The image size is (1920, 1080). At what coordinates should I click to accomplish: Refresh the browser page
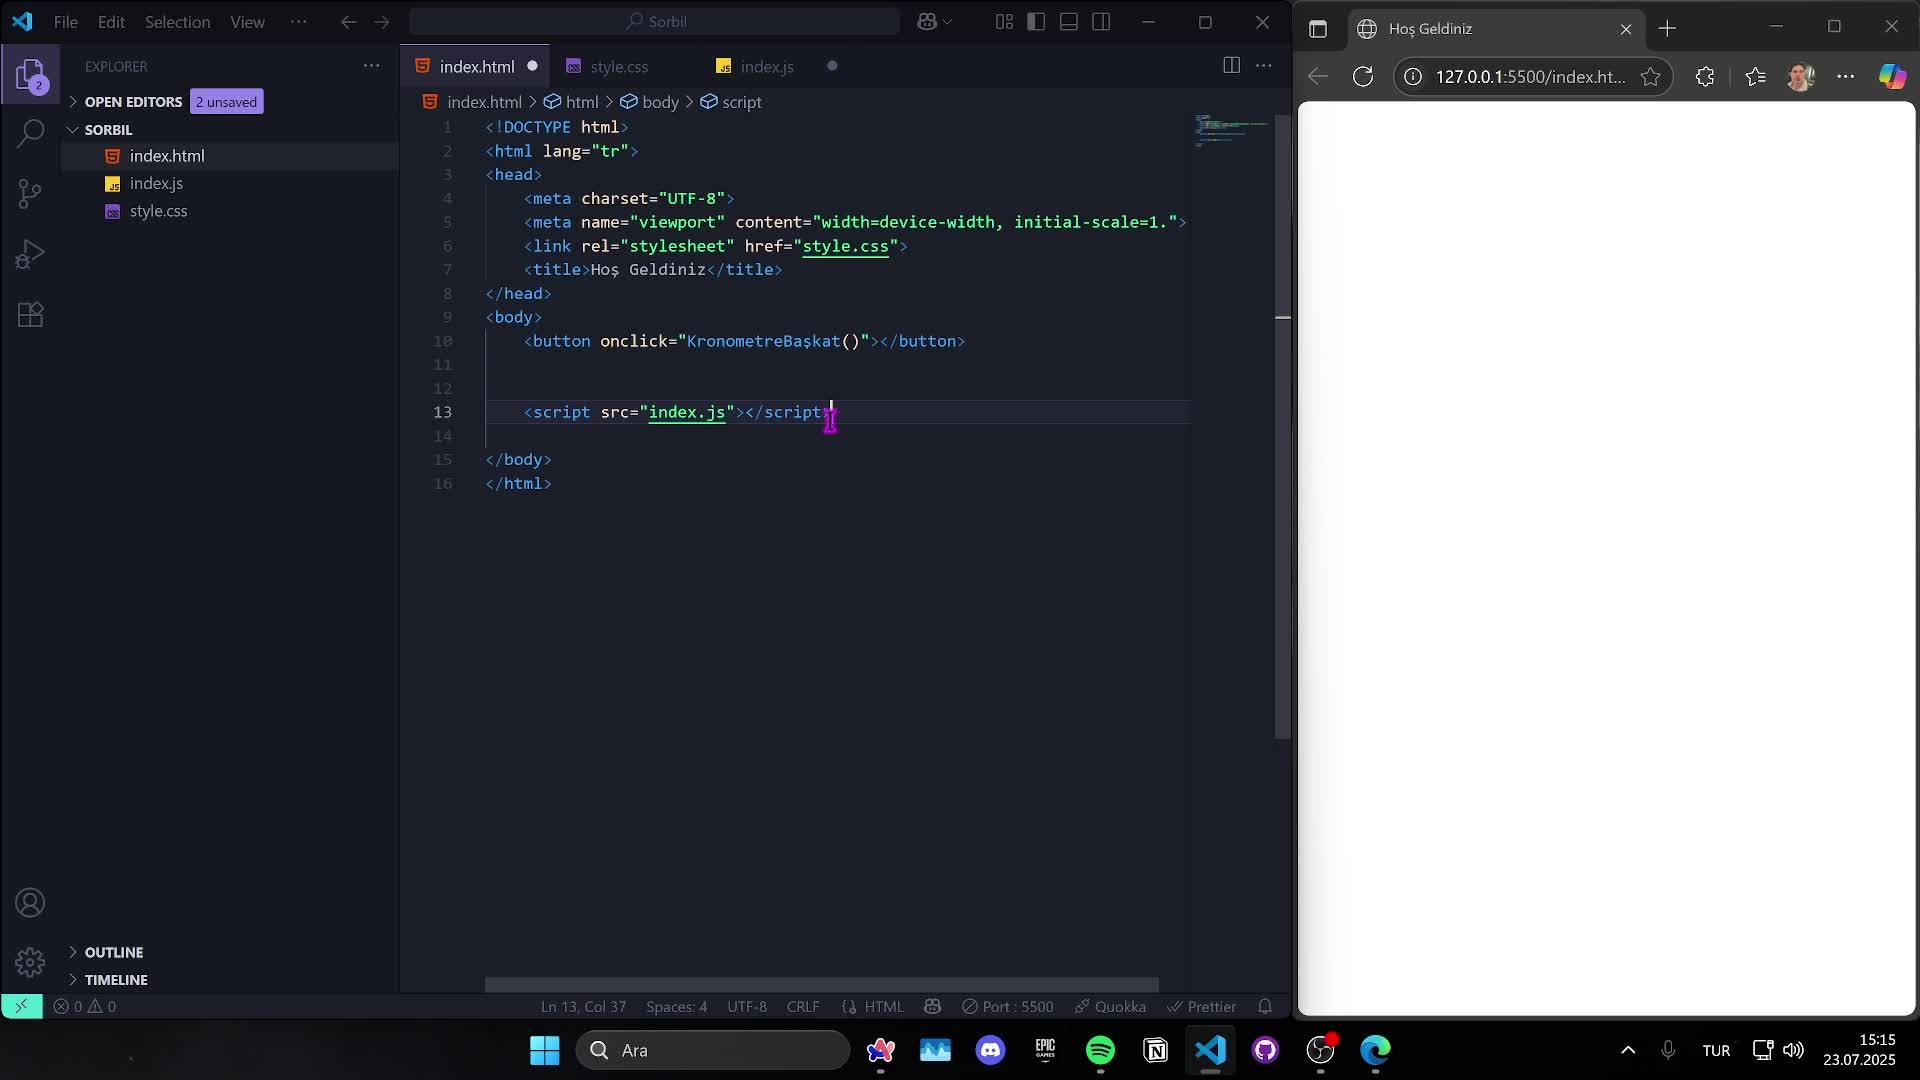tap(1362, 77)
